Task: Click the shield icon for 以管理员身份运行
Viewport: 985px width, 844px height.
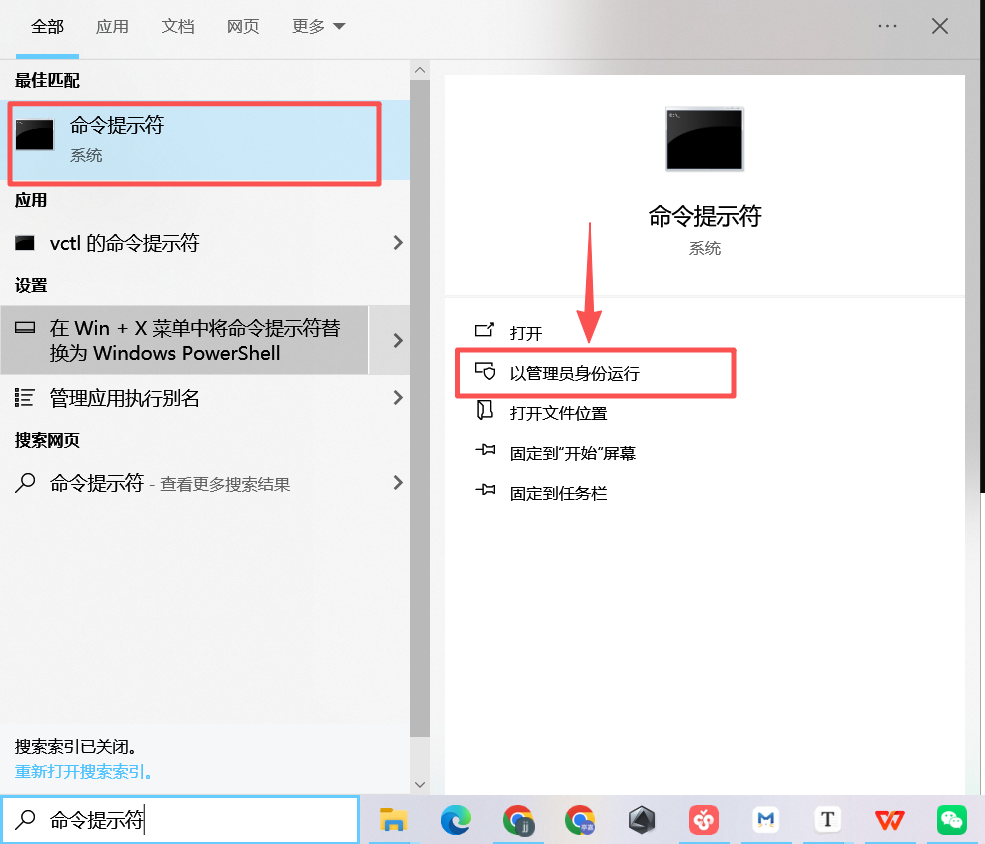Action: click(x=484, y=371)
